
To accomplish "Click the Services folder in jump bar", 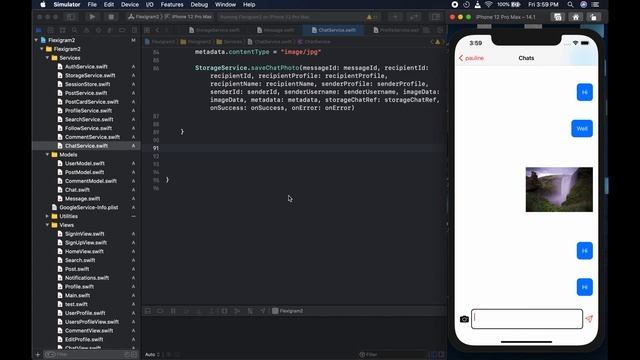I will pos(229,42).
